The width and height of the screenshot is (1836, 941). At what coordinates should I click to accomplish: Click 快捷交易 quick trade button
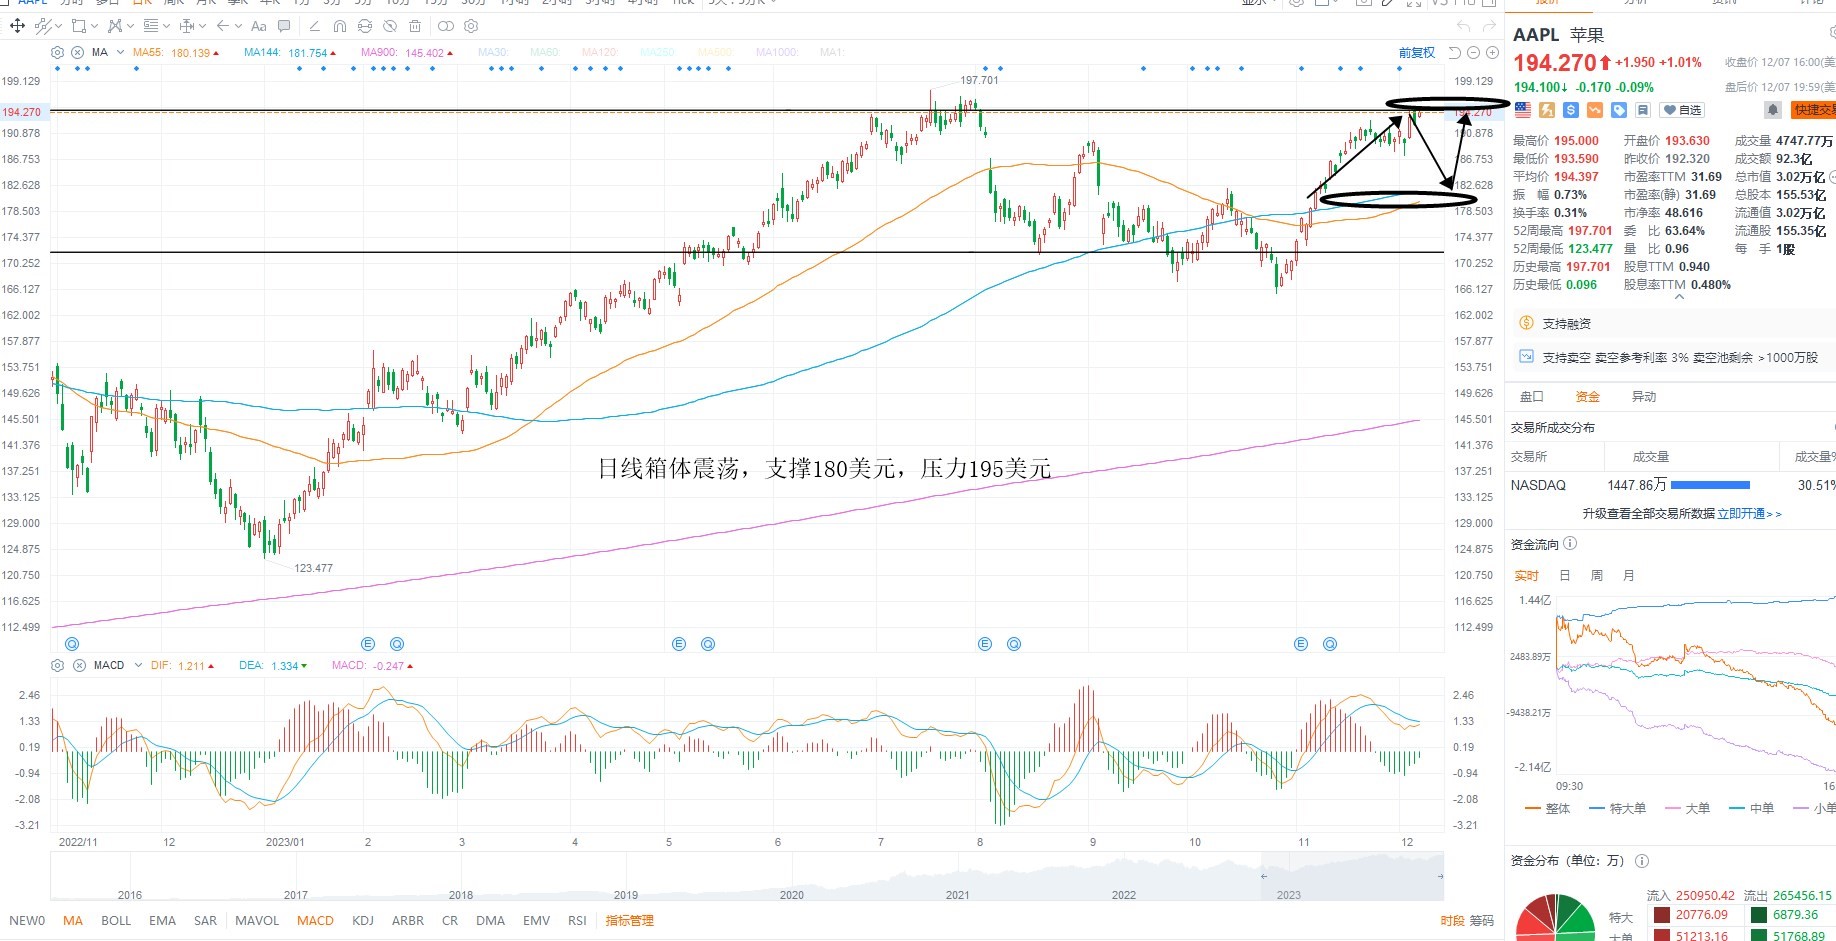point(1814,110)
